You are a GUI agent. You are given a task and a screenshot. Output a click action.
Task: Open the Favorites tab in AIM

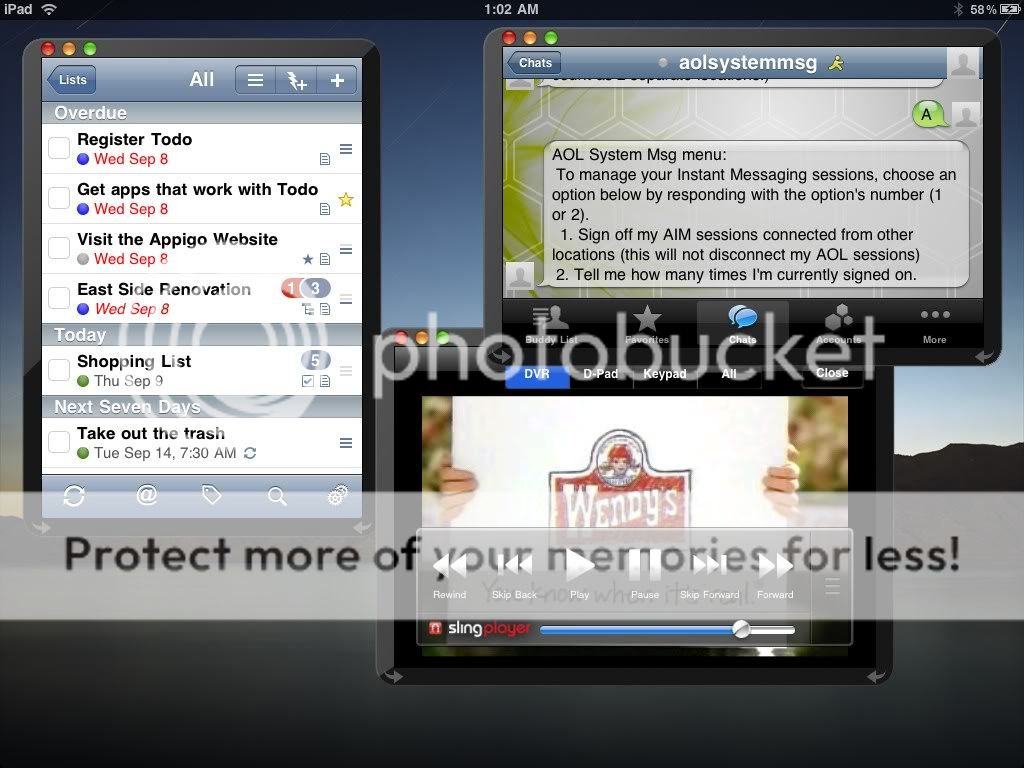click(647, 325)
